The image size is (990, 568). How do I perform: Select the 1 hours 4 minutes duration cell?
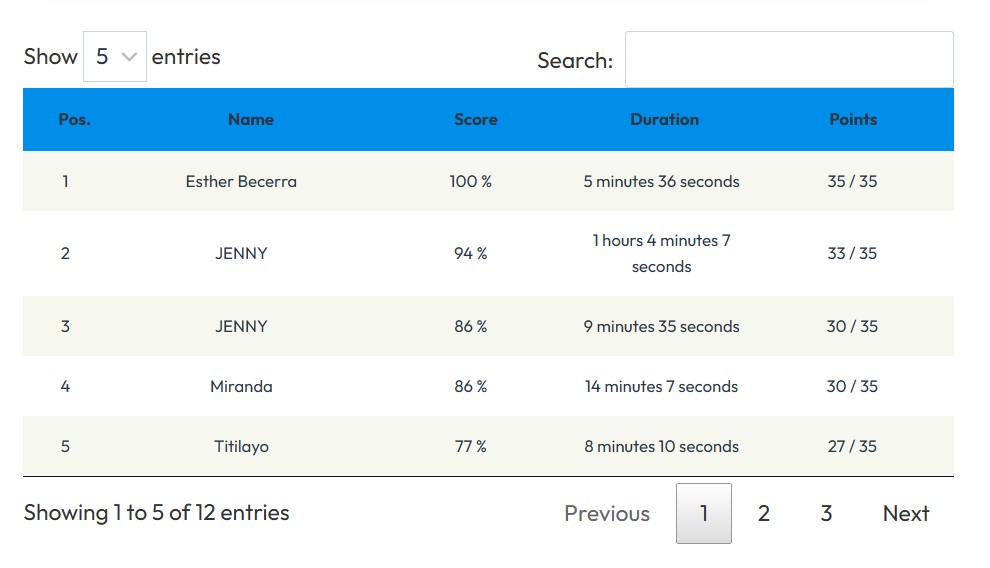pos(661,253)
